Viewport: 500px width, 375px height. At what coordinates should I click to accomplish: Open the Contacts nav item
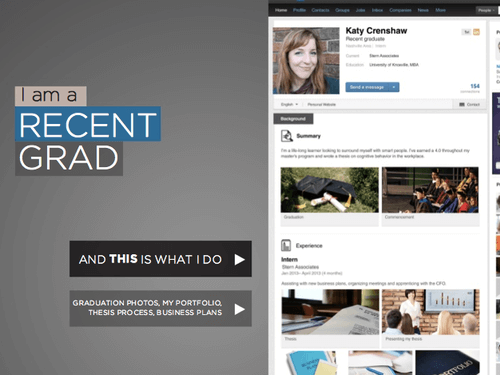(x=320, y=10)
